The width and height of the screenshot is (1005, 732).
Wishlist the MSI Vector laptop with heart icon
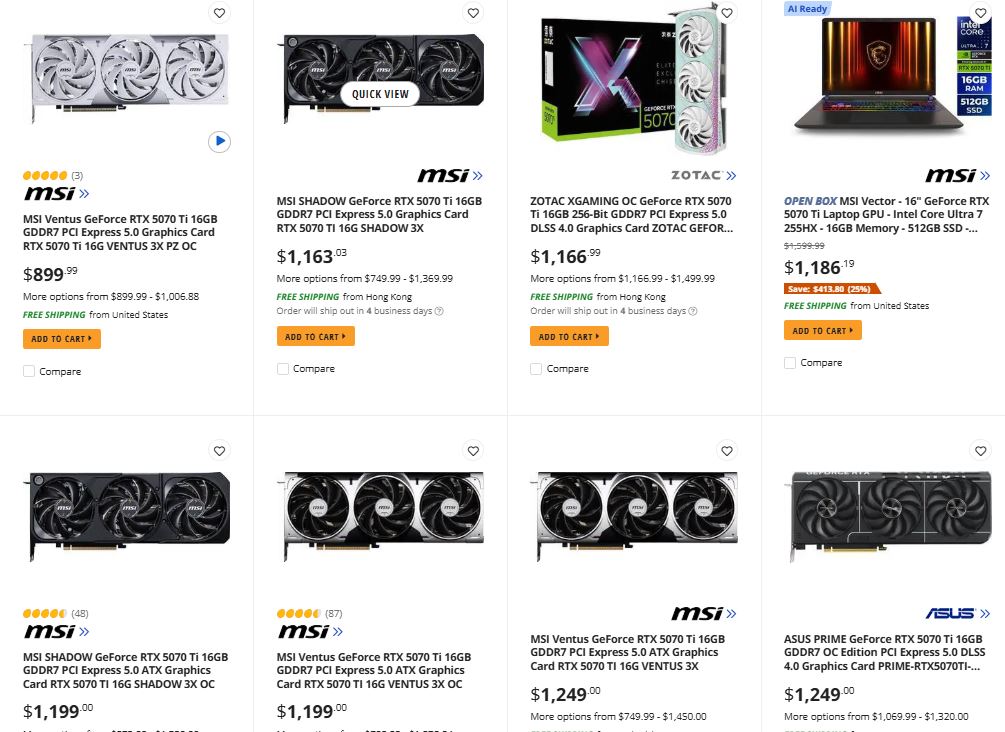coord(981,13)
